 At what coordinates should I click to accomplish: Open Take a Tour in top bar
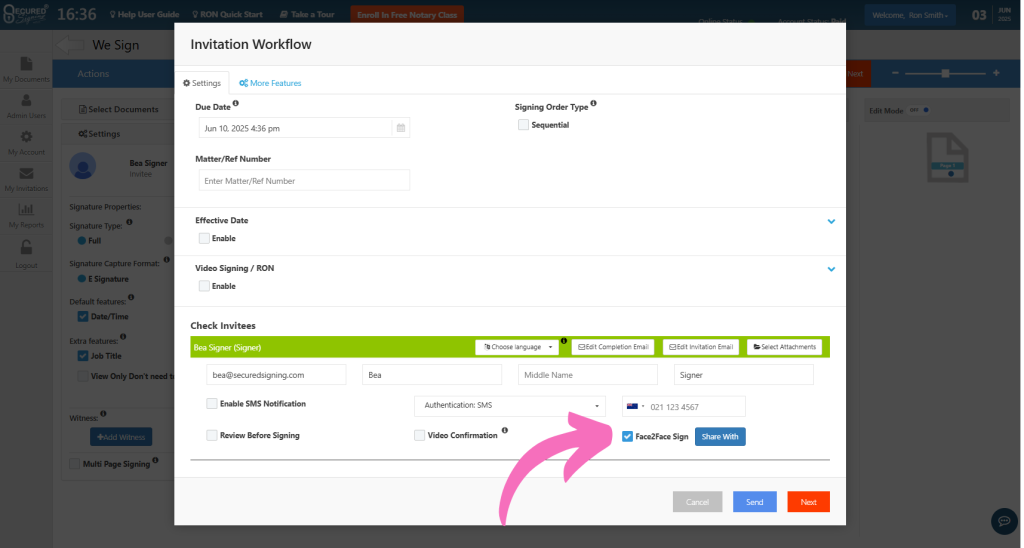tap(307, 14)
